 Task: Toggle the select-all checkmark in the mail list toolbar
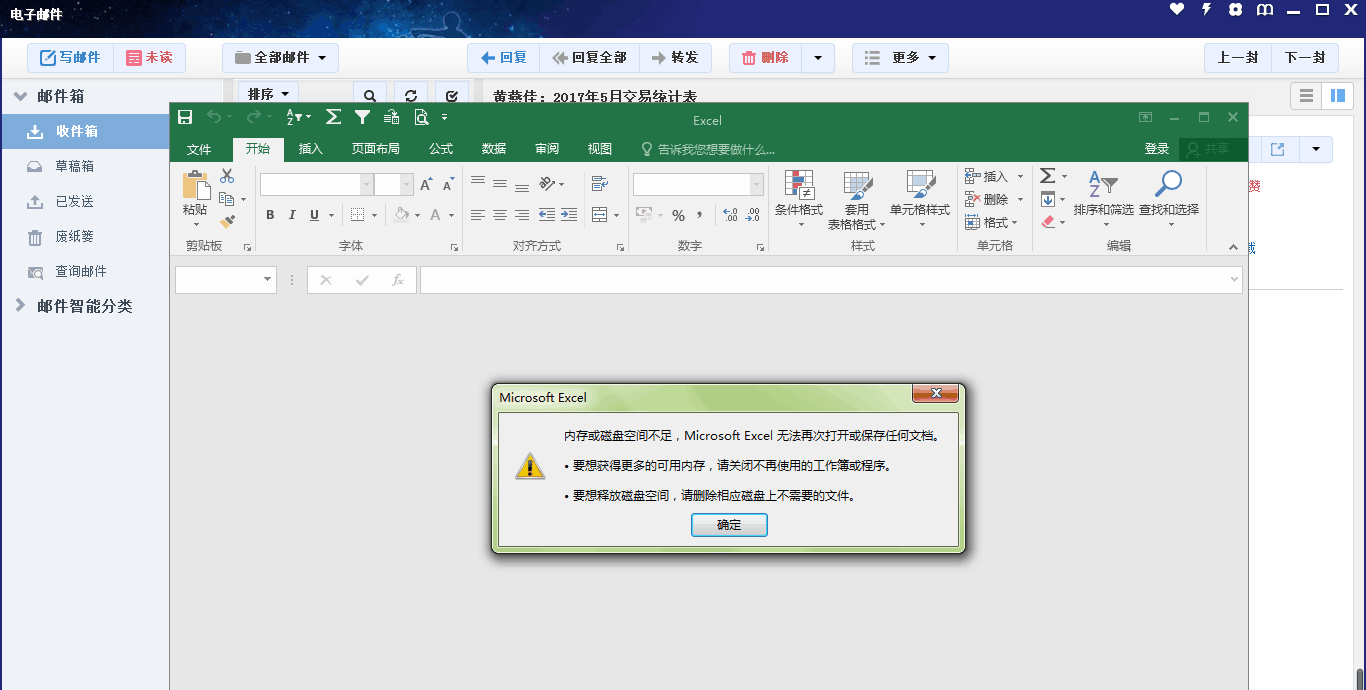pyautogui.click(x=452, y=95)
